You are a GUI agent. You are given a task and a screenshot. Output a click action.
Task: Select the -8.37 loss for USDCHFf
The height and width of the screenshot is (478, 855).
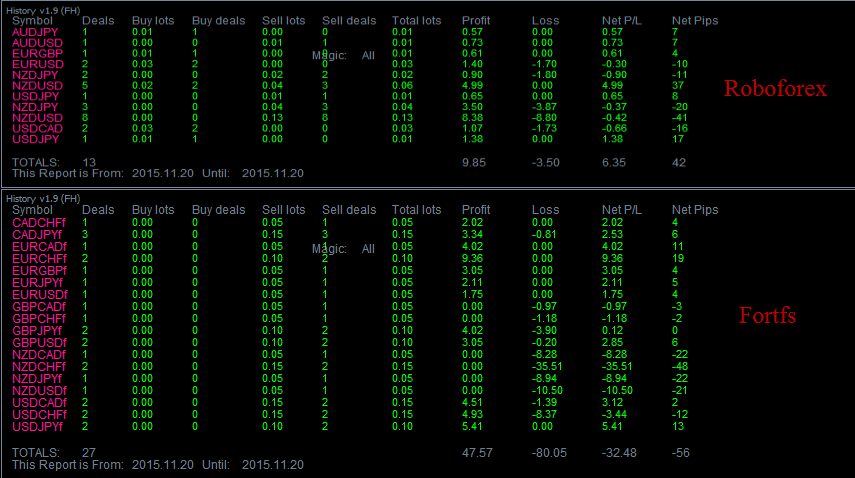[544, 414]
